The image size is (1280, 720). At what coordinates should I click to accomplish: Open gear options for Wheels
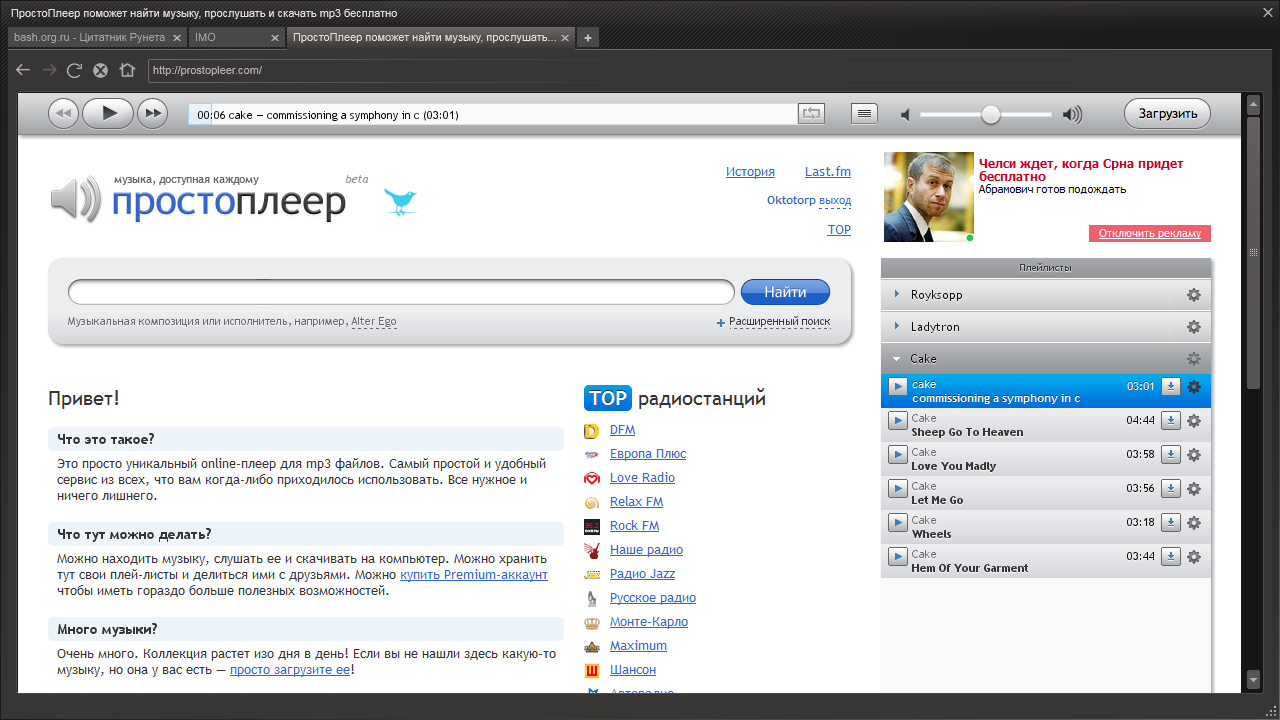[x=1193, y=523]
